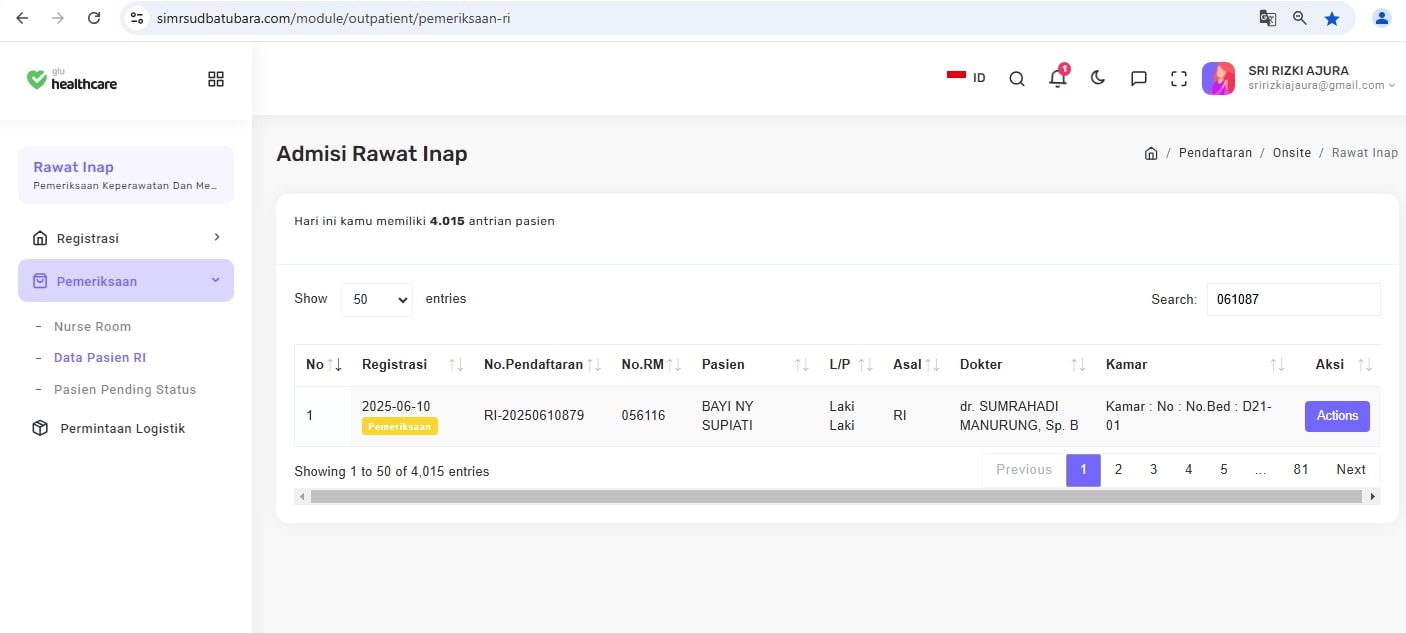Bookmark this page with star icon
Viewport: 1406px width, 633px height.
(1332, 18)
